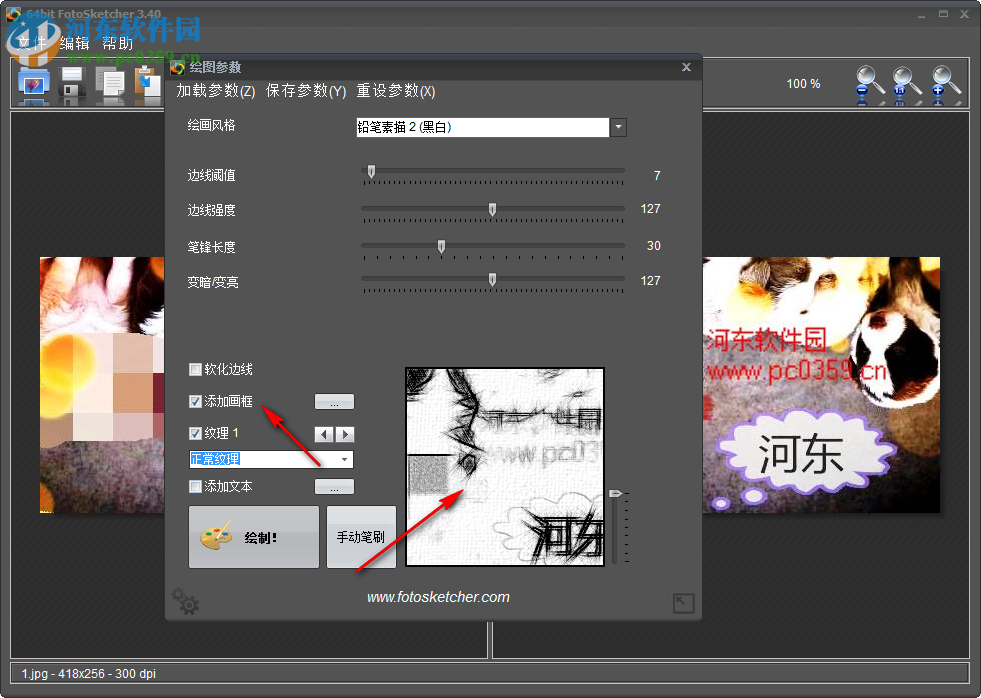Click the sketch preview thumbnail
The image size is (981, 698).
click(x=504, y=466)
